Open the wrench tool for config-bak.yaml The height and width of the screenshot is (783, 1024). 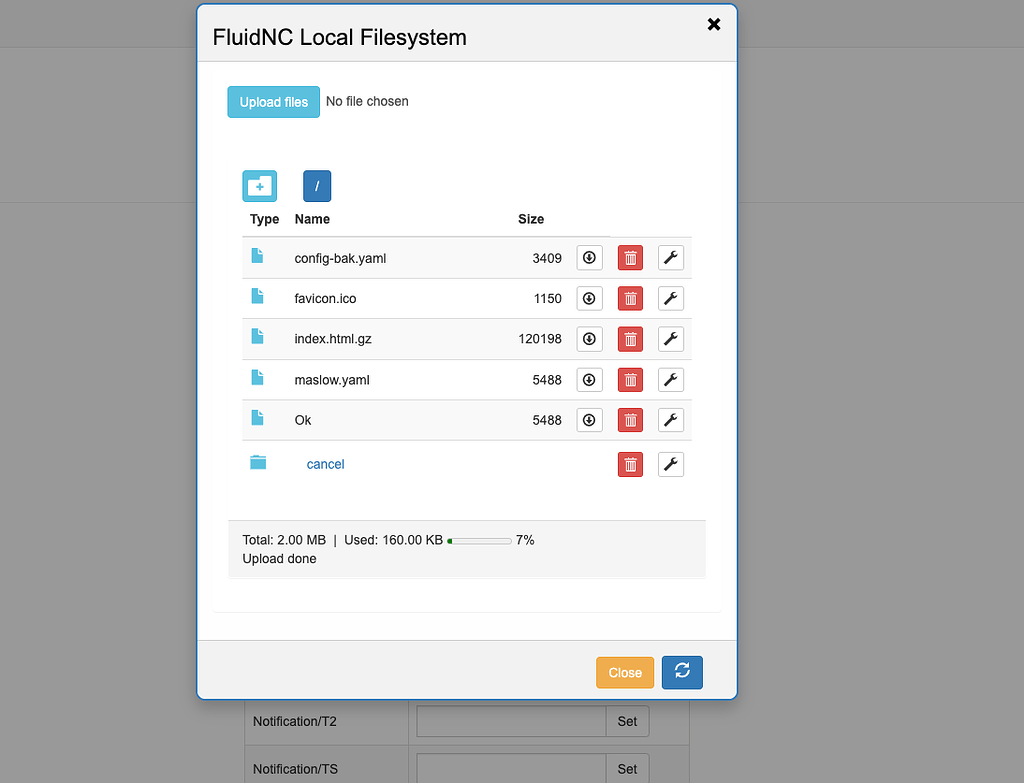[x=671, y=258]
